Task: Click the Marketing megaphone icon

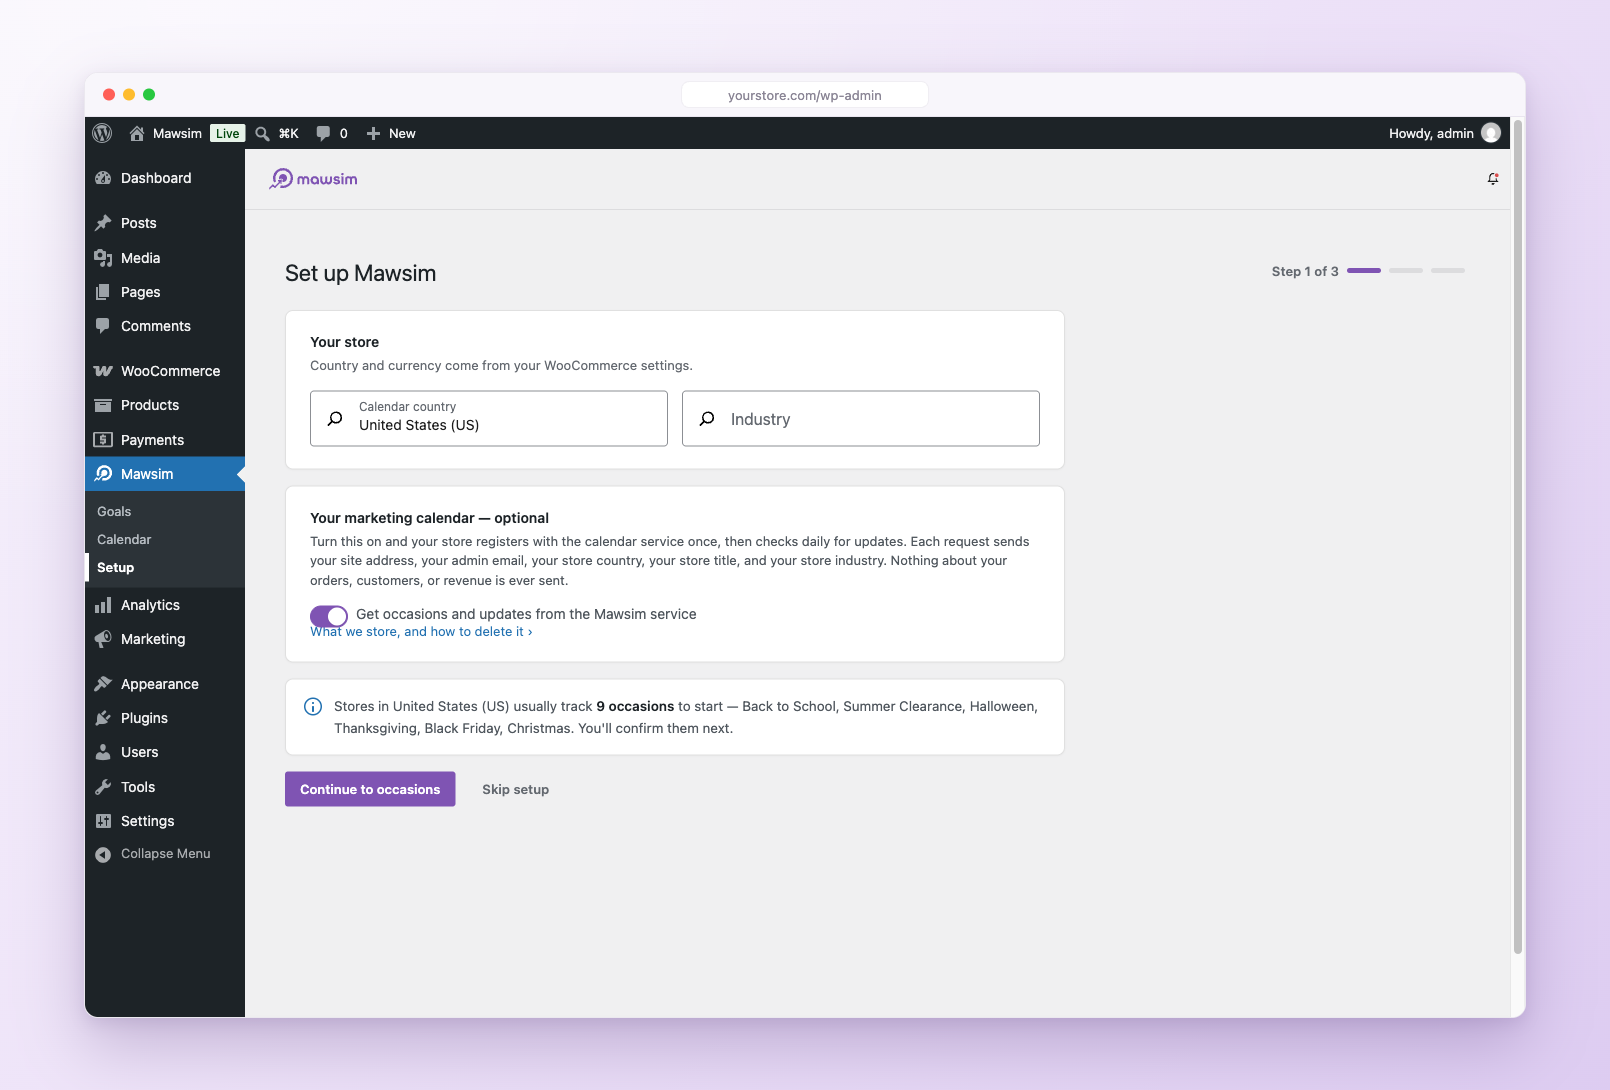Action: click(103, 639)
